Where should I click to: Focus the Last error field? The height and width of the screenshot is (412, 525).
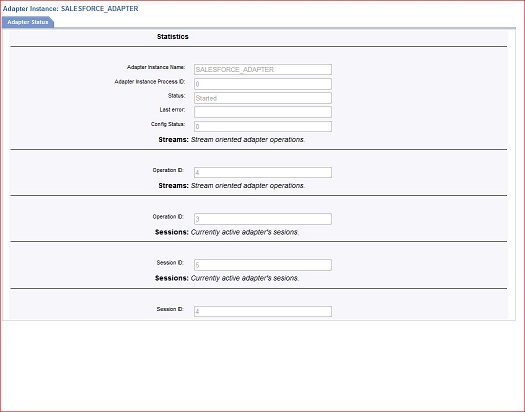click(x=263, y=112)
